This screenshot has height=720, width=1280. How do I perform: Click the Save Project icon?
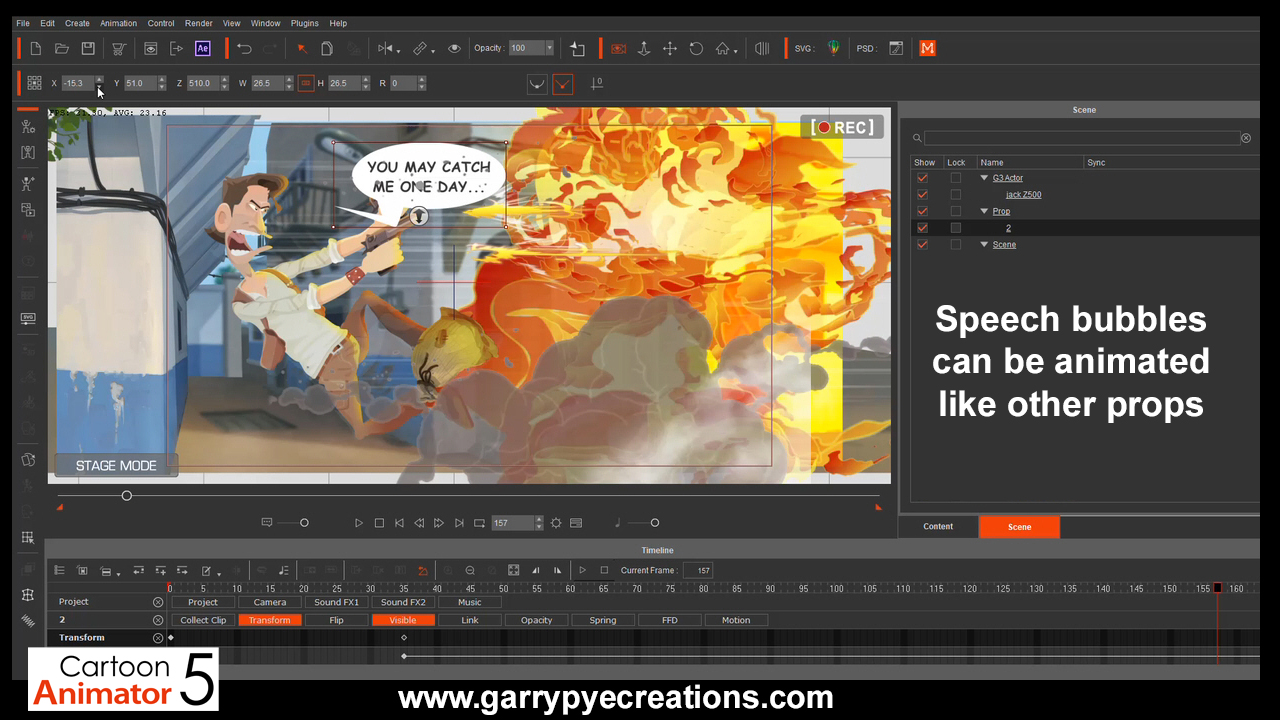[x=88, y=48]
